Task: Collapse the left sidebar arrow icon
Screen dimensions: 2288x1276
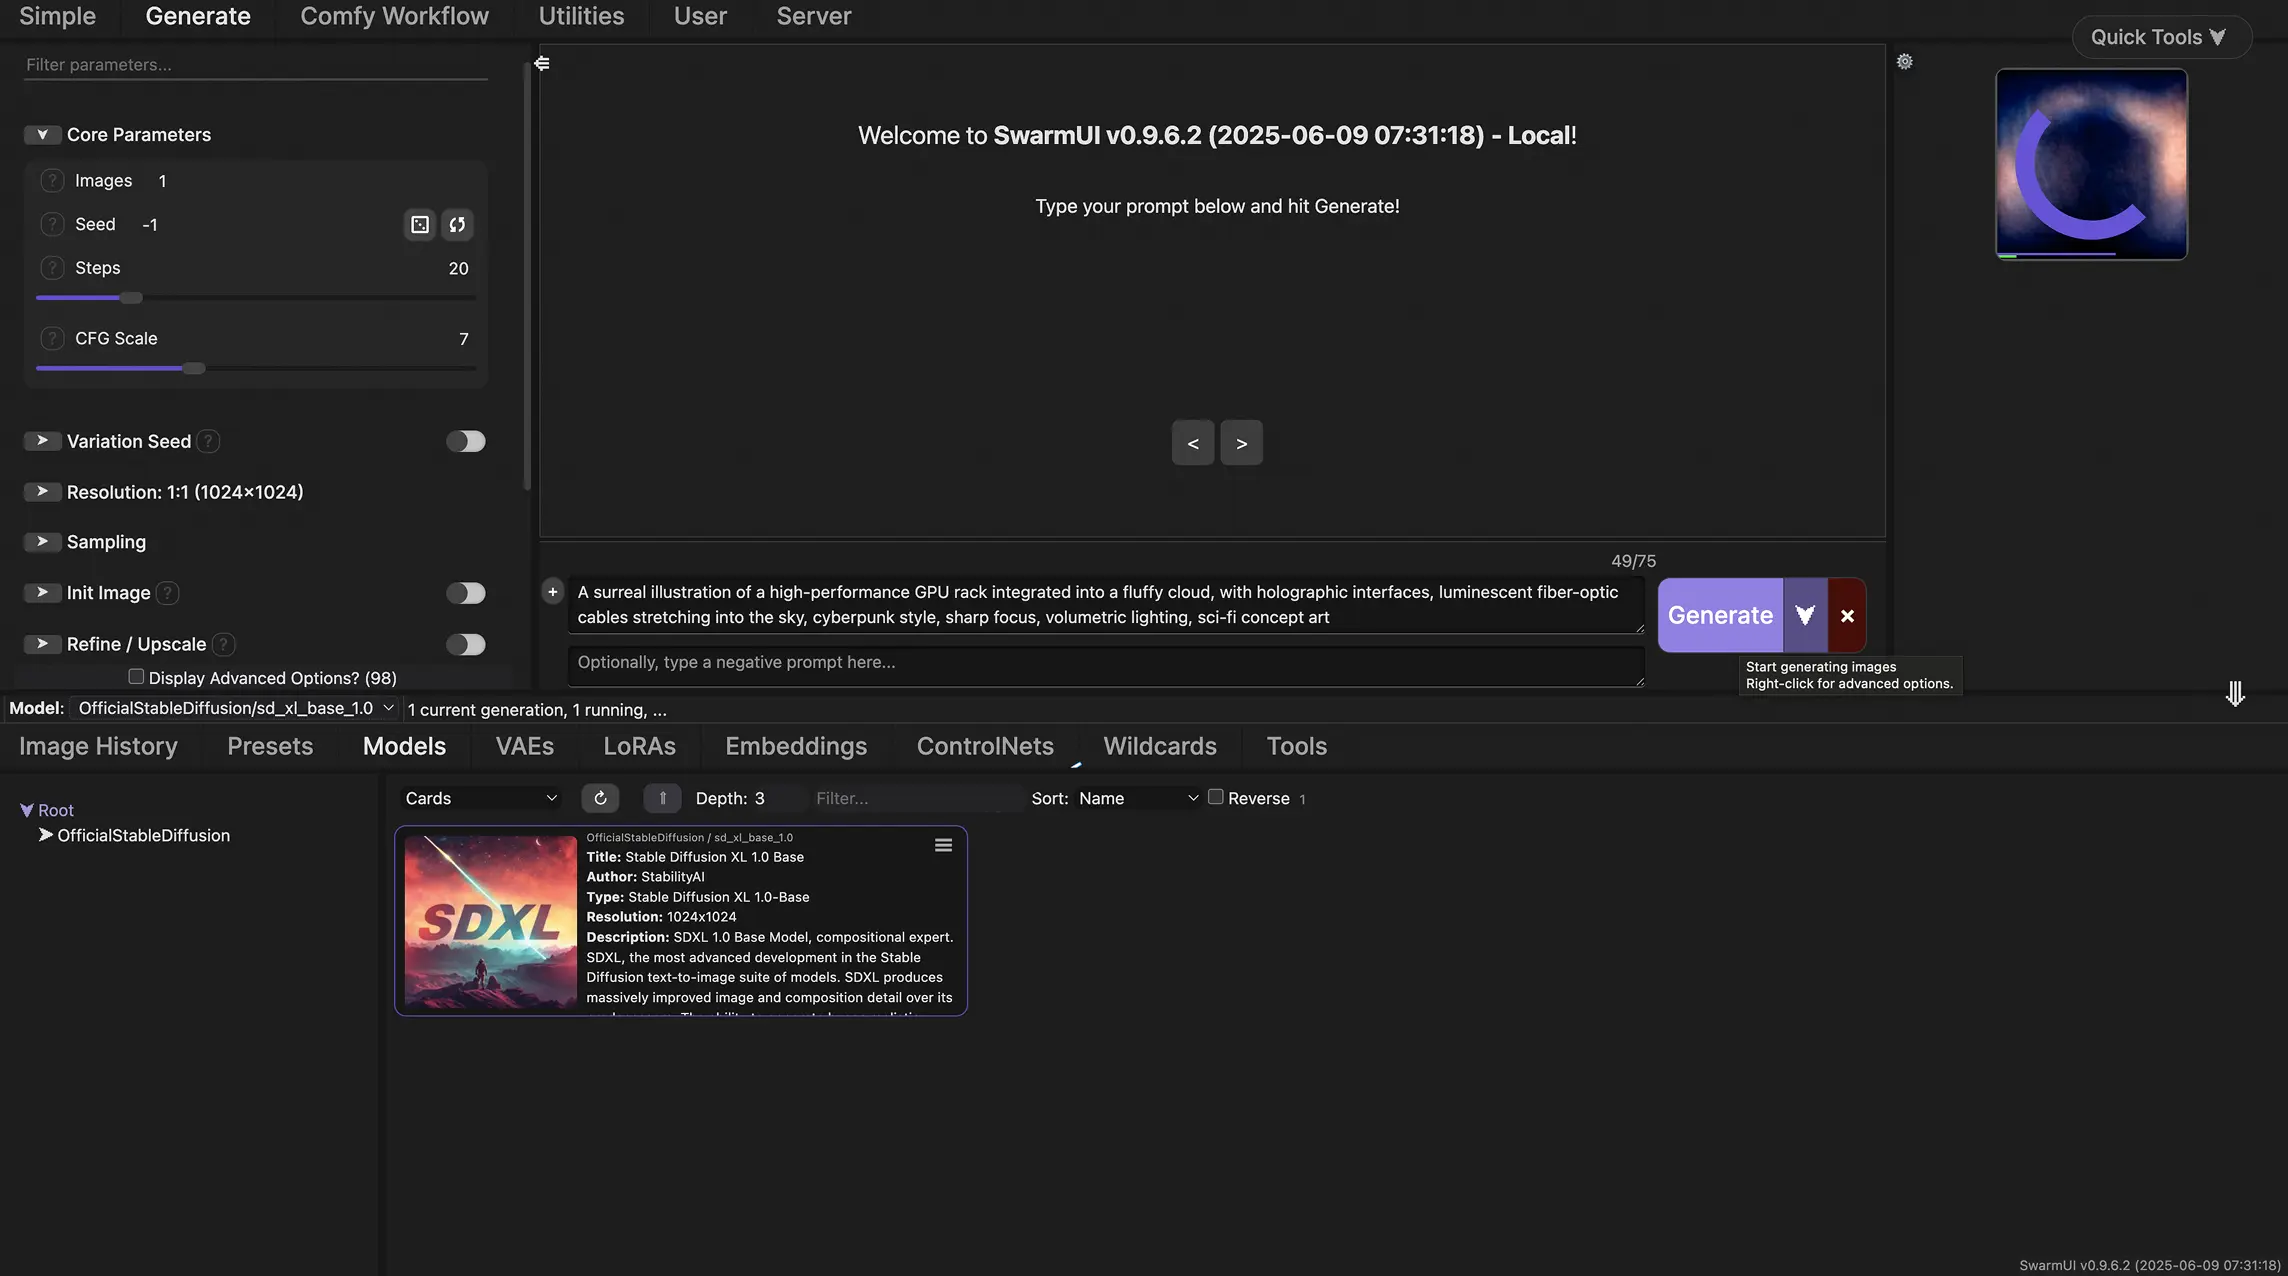Action: pyautogui.click(x=542, y=63)
